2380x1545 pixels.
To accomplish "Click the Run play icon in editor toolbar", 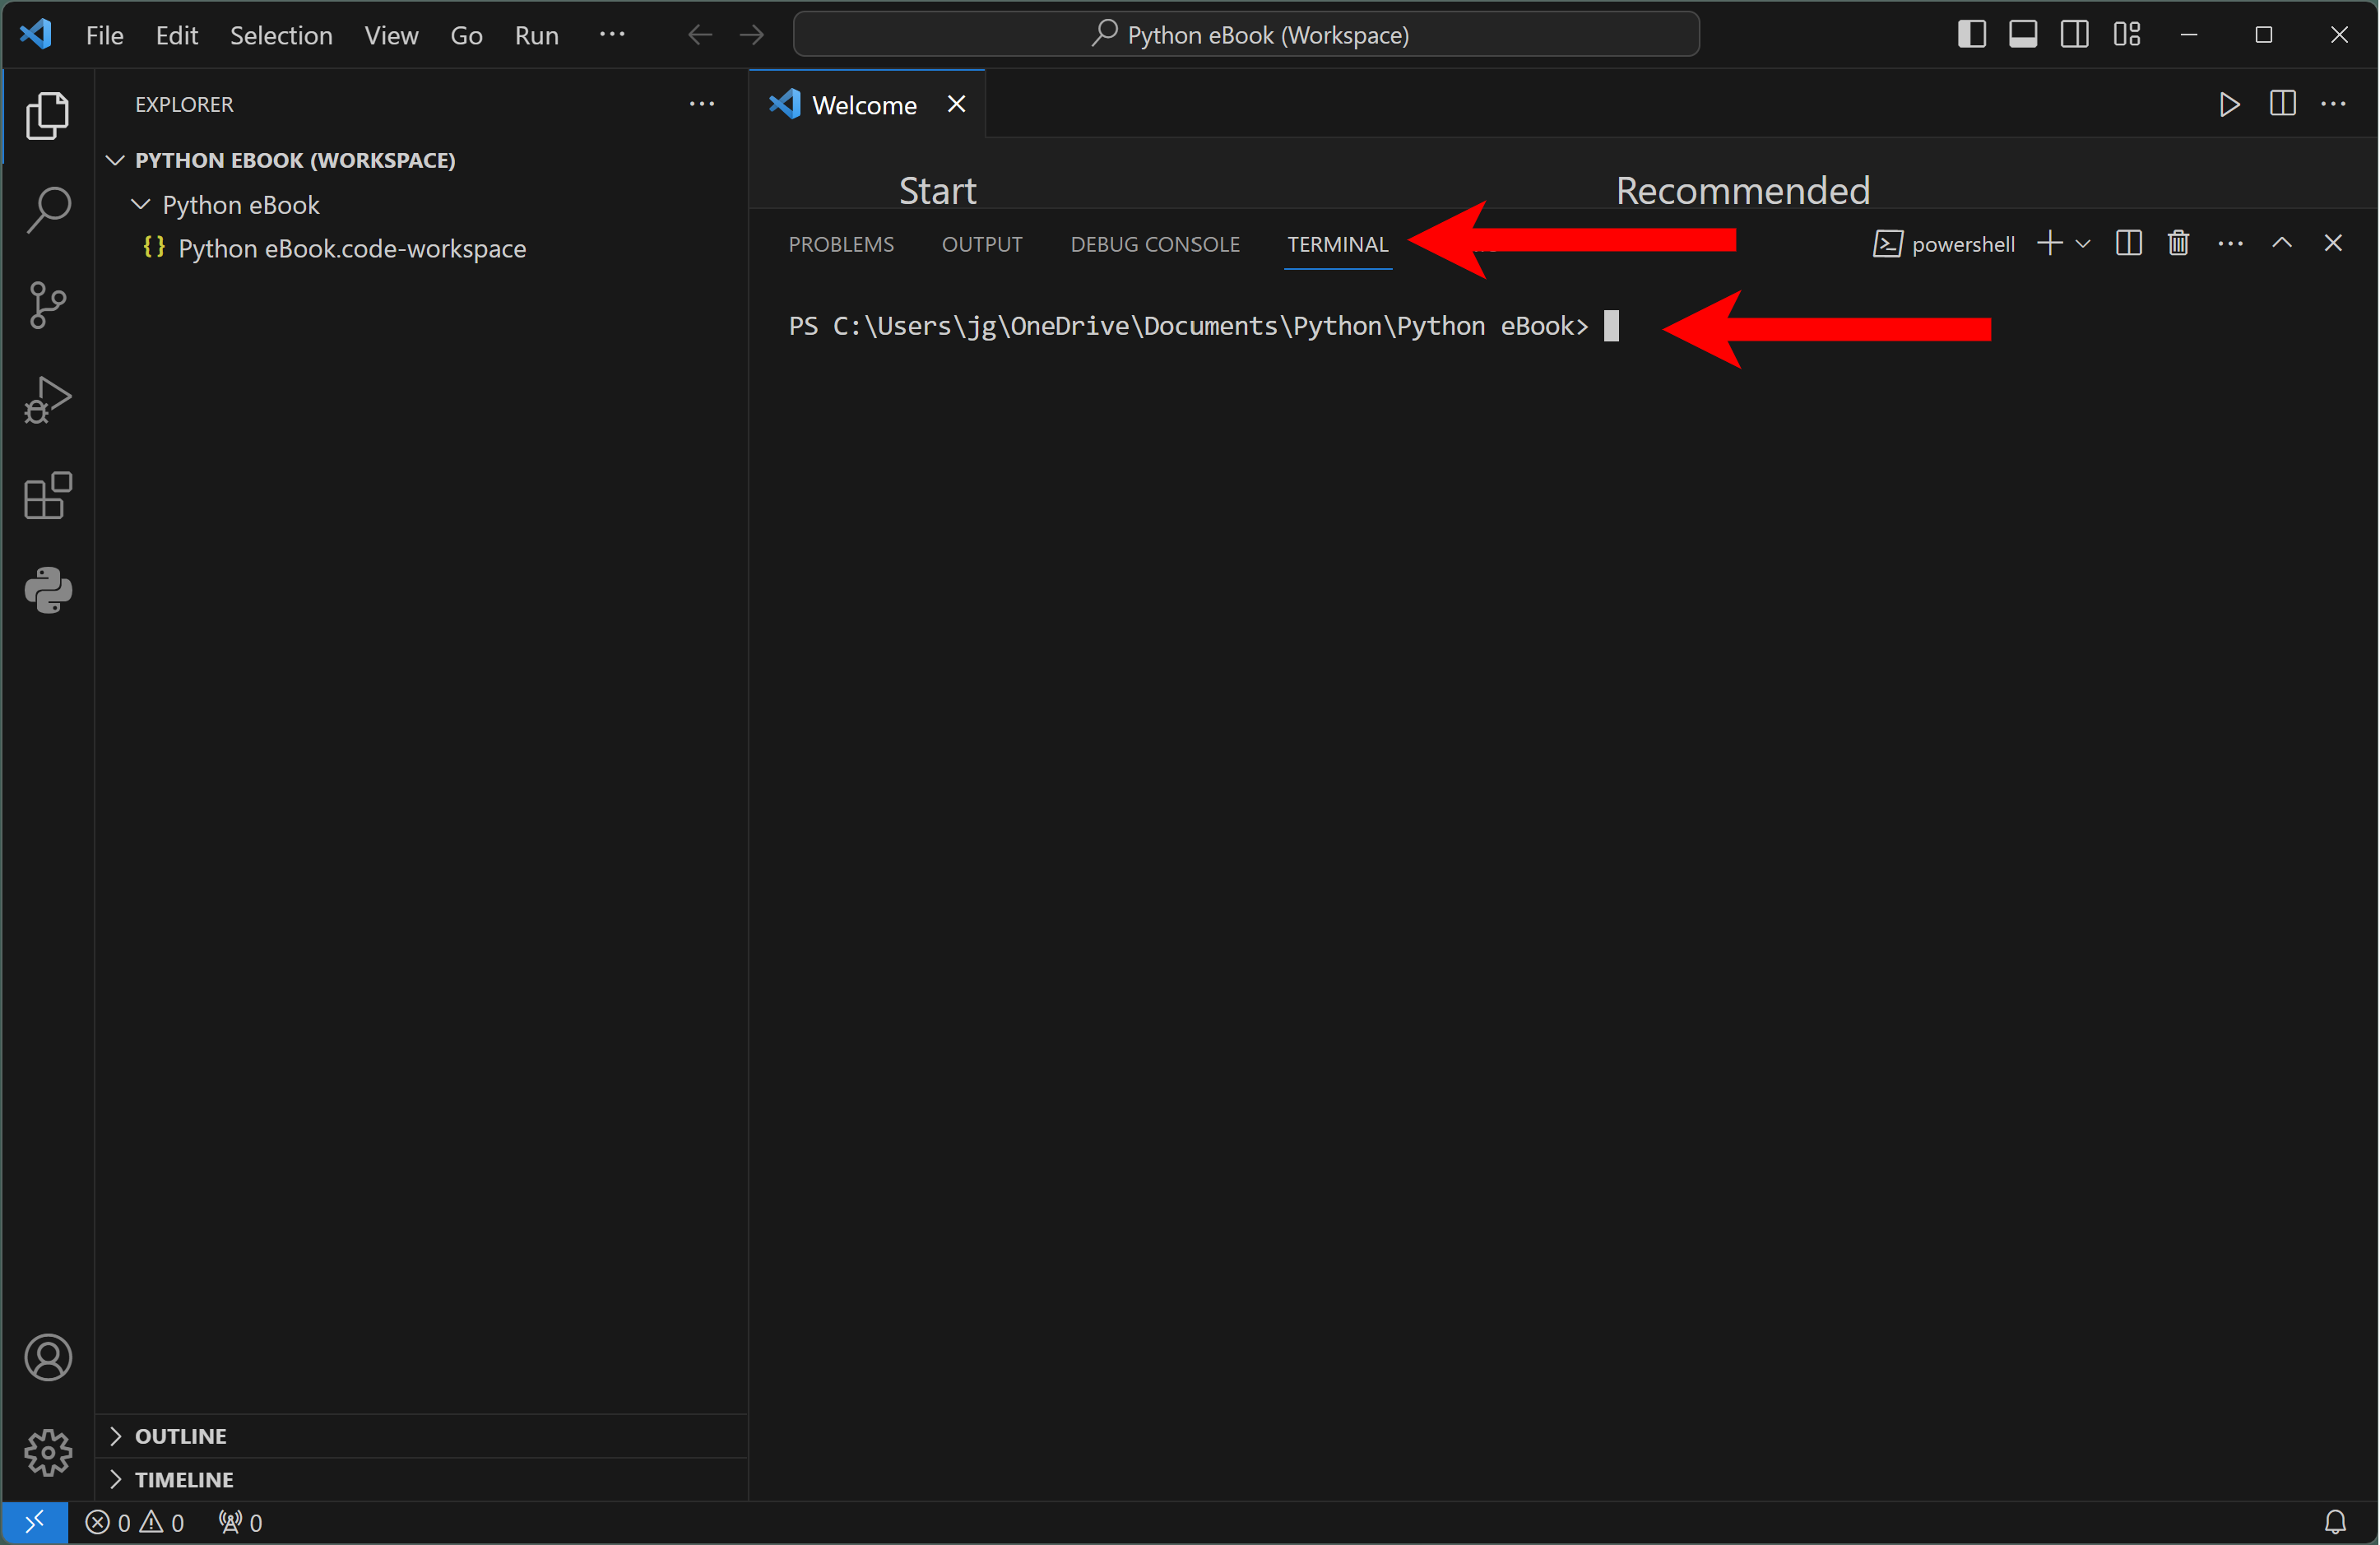I will (x=2229, y=104).
